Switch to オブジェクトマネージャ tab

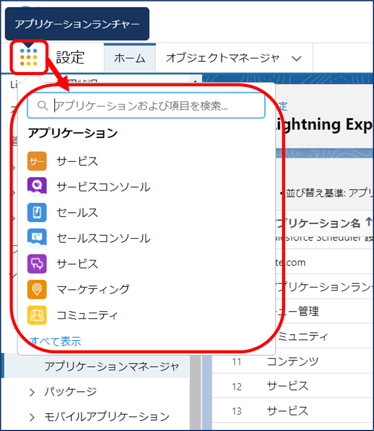tap(222, 58)
